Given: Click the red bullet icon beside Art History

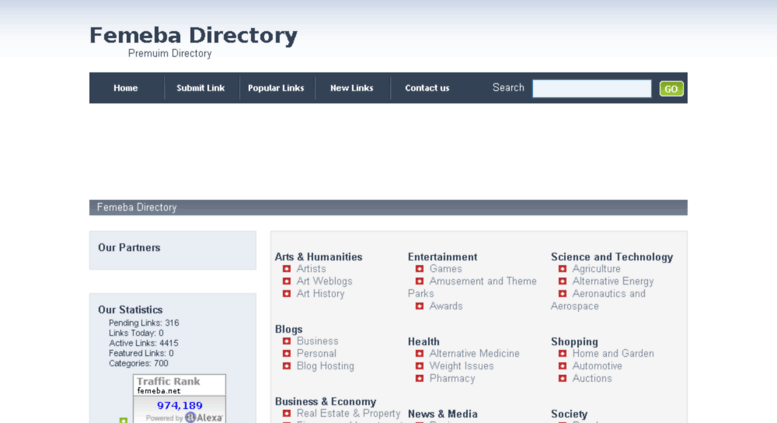Looking at the screenshot, I should click(x=286, y=294).
